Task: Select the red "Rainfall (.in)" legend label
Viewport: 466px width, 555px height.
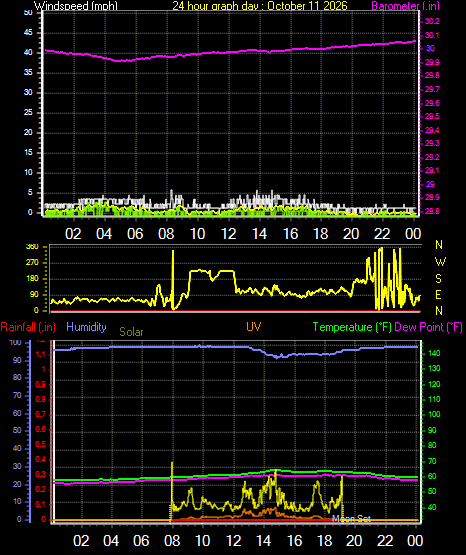Action: [28, 327]
